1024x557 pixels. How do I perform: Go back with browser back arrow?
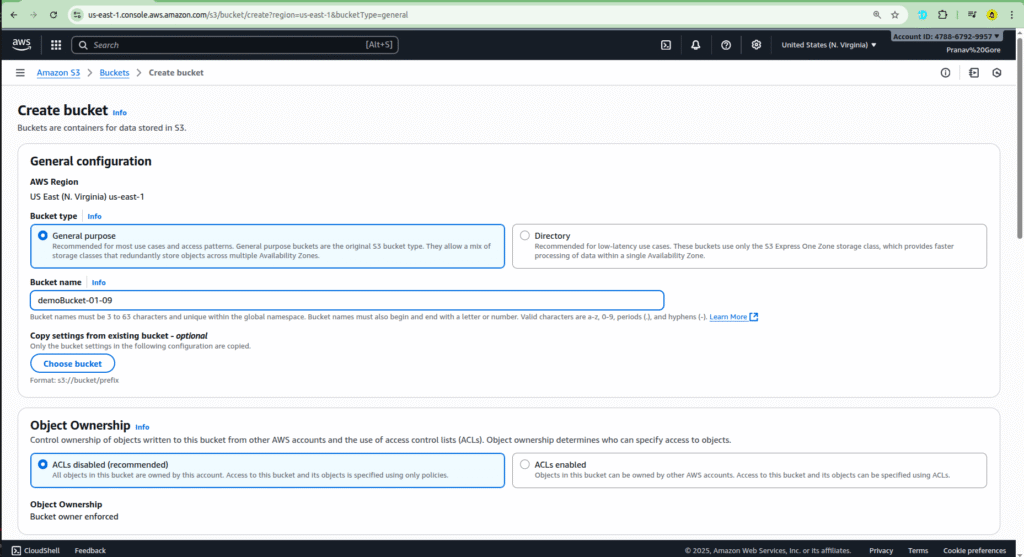click(14, 14)
